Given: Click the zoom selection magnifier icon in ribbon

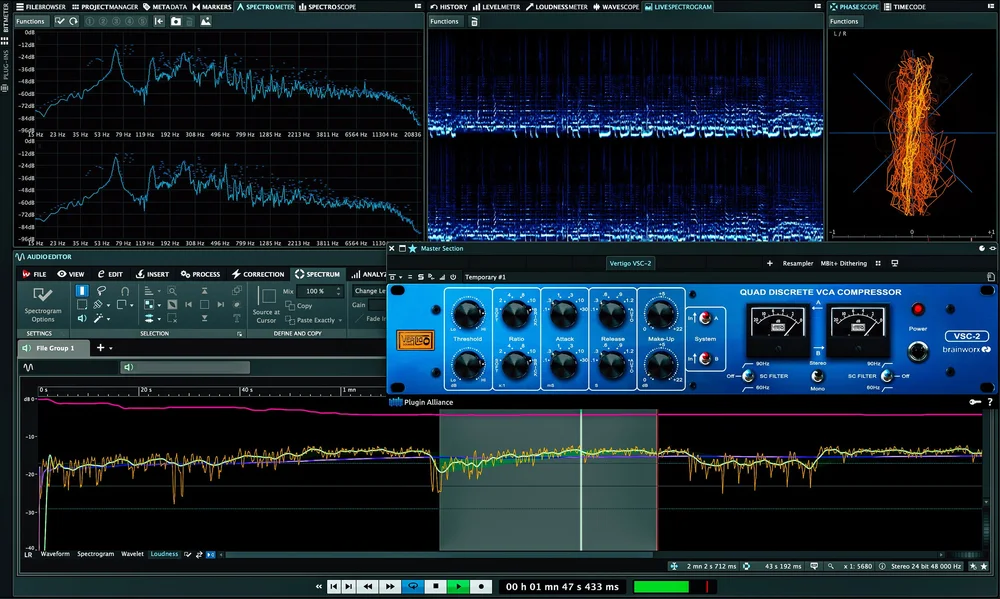Looking at the screenshot, I should pos(172,290).
